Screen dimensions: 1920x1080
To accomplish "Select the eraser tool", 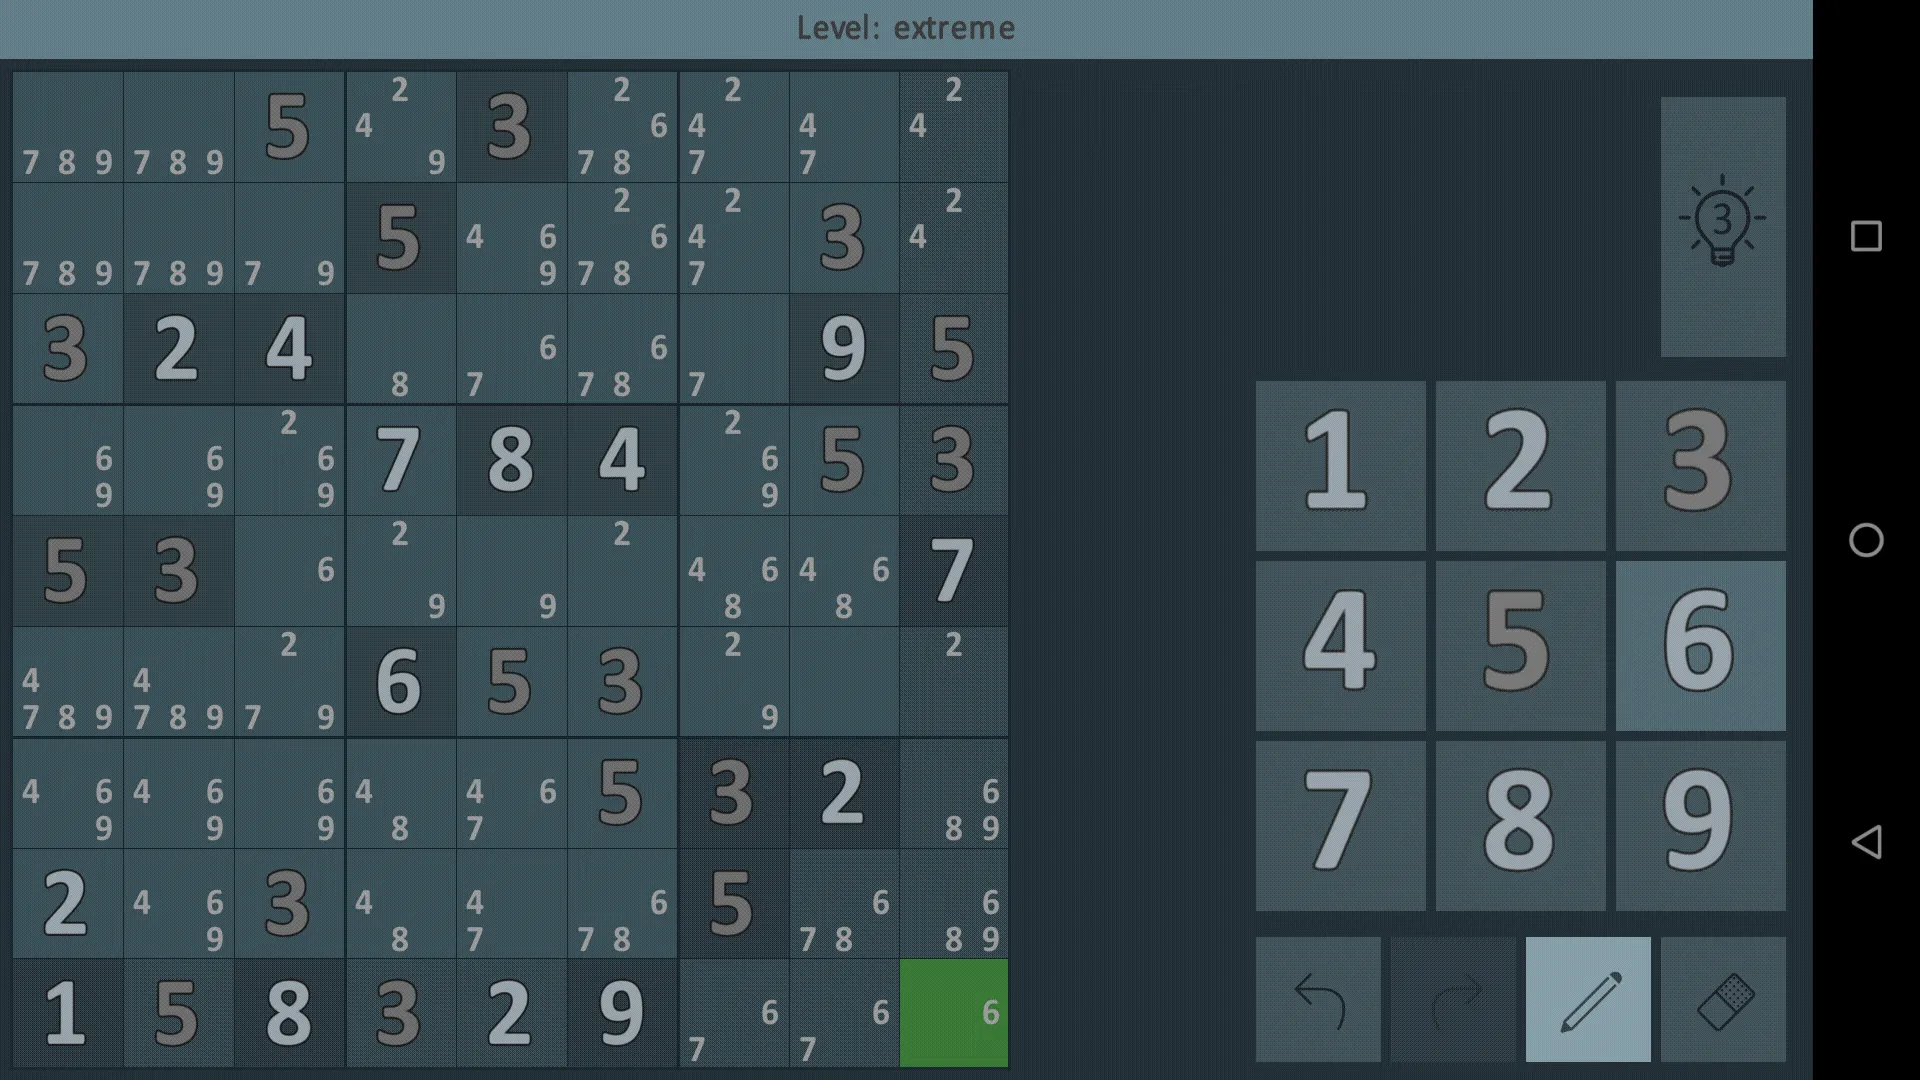I will [1724, 998].
